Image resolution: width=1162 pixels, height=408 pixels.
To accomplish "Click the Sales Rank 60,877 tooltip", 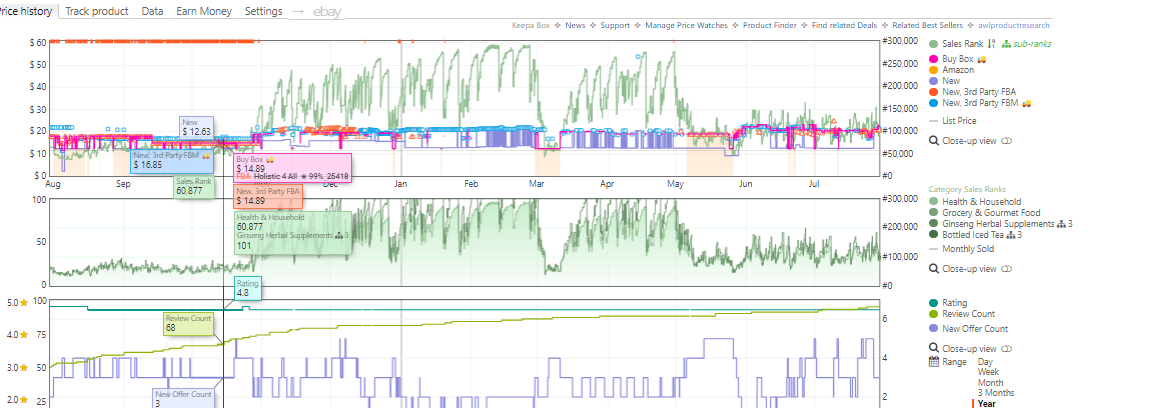I will (x=193, y=186).
